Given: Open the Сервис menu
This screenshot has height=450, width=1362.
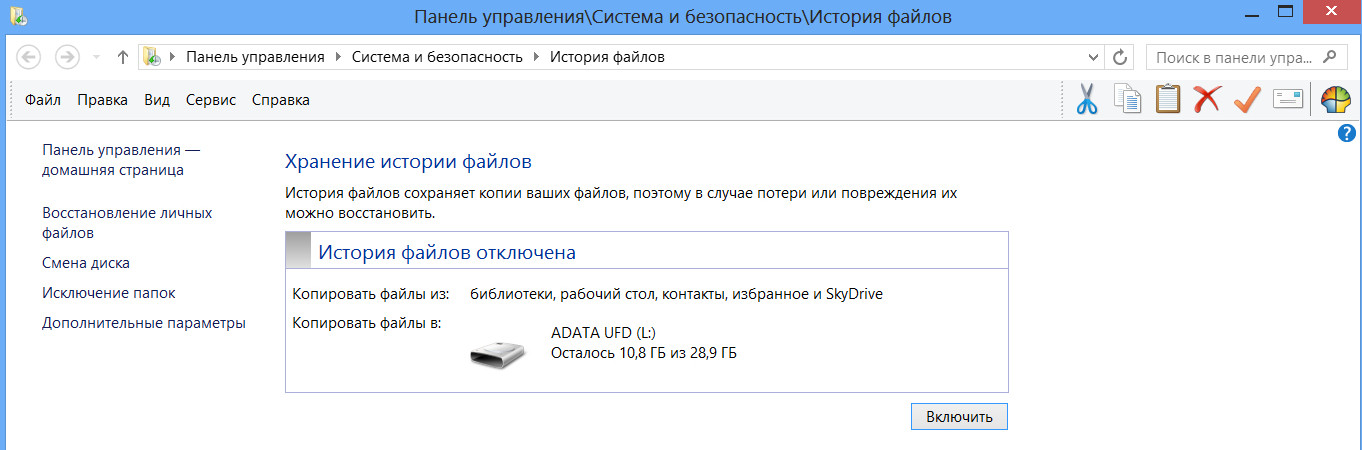Looking at the screenshot, I should tap(210, 100).
